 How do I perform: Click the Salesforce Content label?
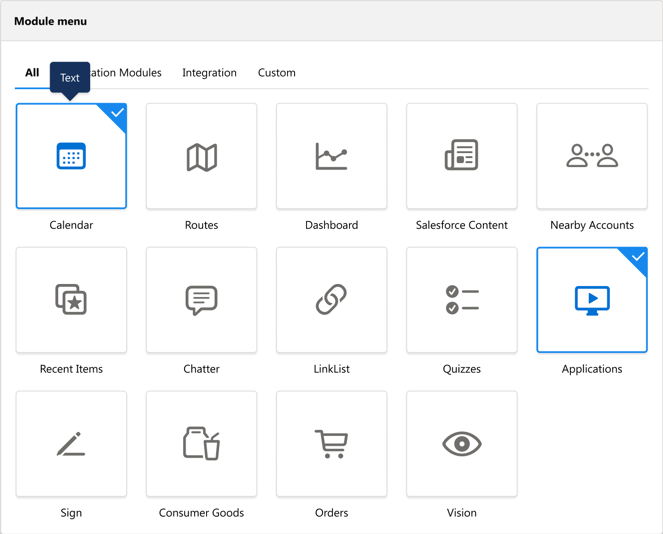(x=462, y=225)
